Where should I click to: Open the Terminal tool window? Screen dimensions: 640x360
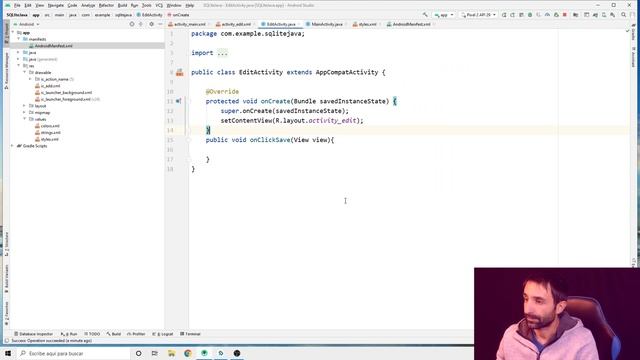click(x=191, y=334)
